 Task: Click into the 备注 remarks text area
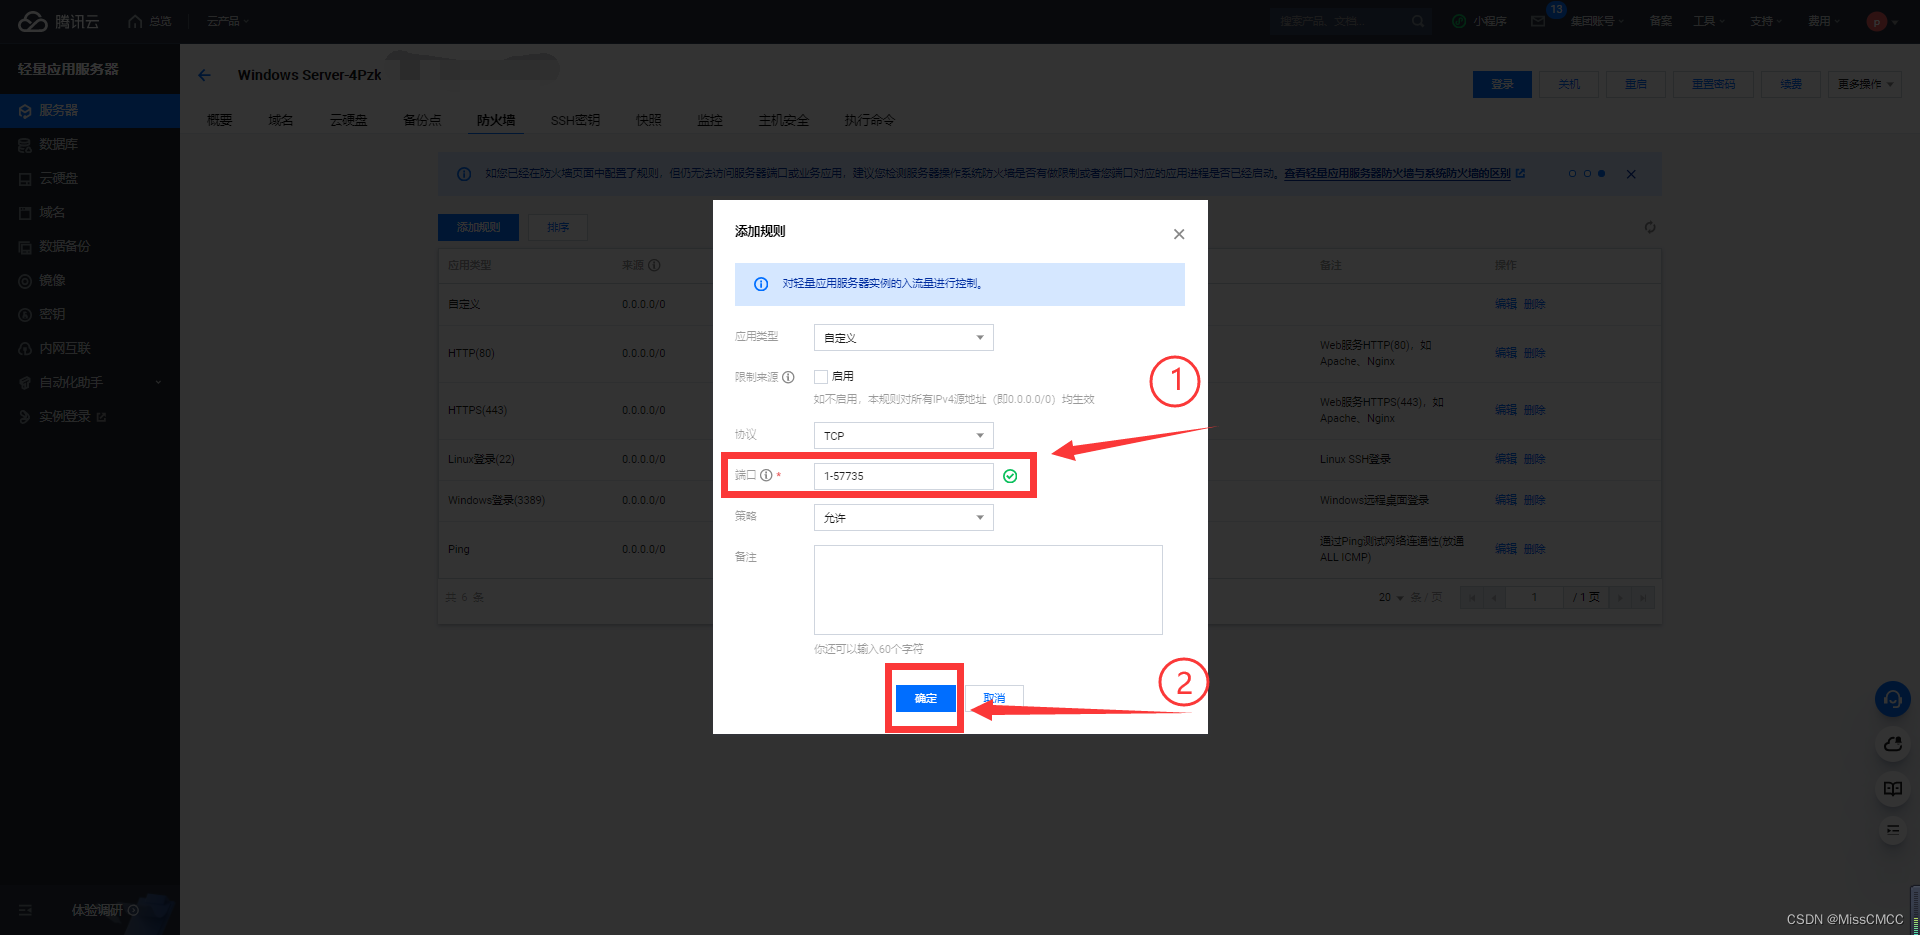988,590
